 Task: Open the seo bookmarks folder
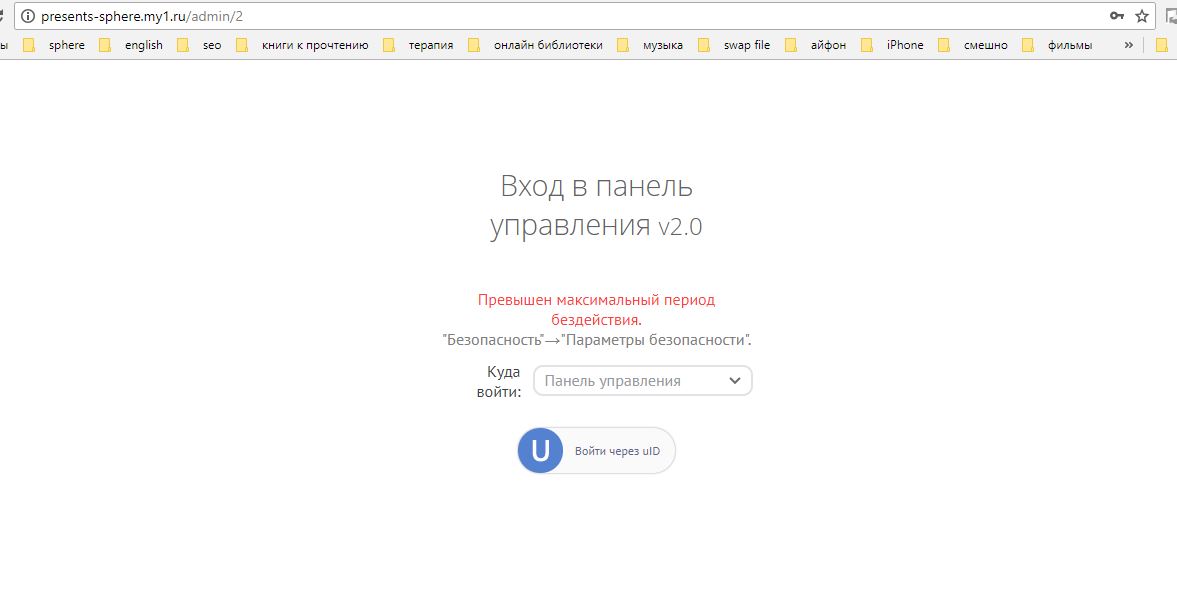(x=200, y=45)
